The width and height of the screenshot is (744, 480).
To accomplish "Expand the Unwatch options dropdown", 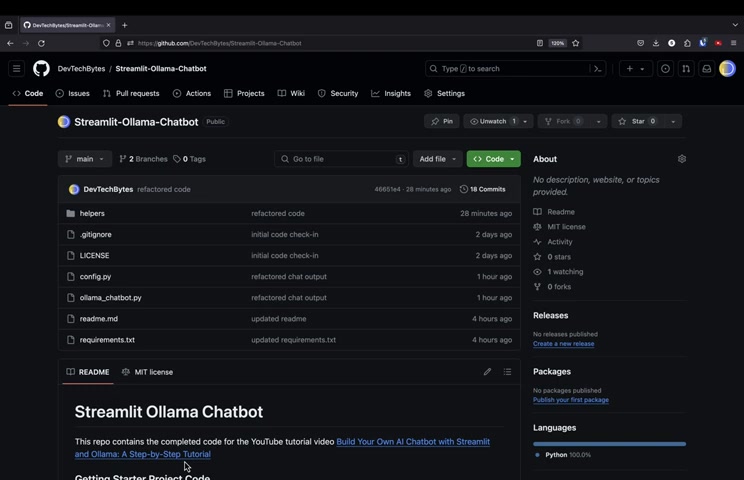I will coord(525,121).
